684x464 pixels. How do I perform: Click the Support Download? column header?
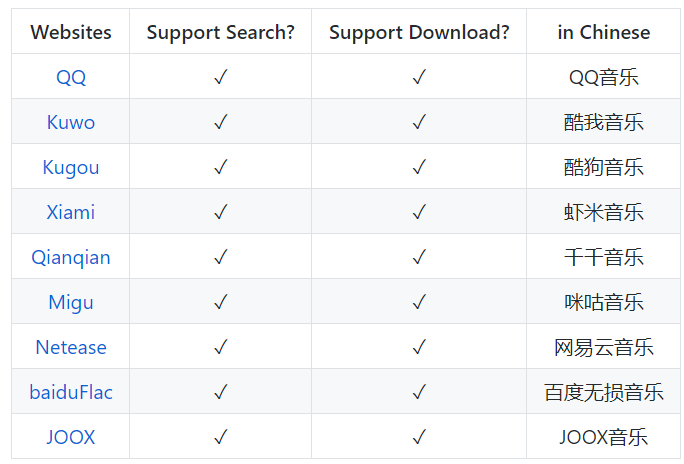[x=419, y=32]
